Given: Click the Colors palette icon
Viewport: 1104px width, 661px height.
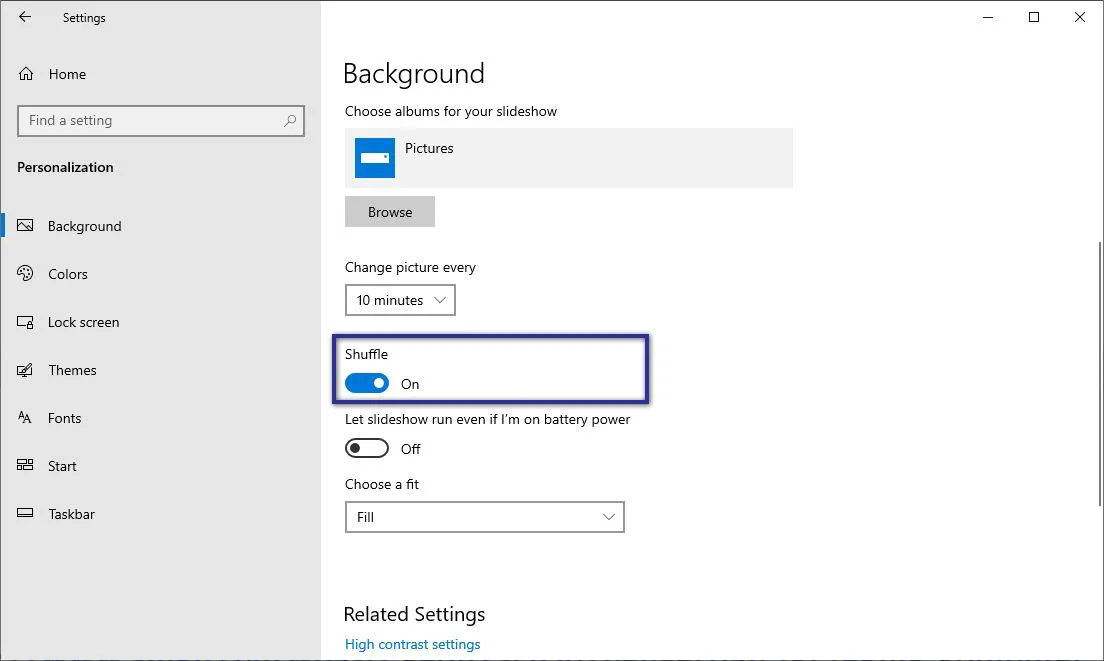Looking at the screenshot, I should pyautogui.click(x=26, y=274).
